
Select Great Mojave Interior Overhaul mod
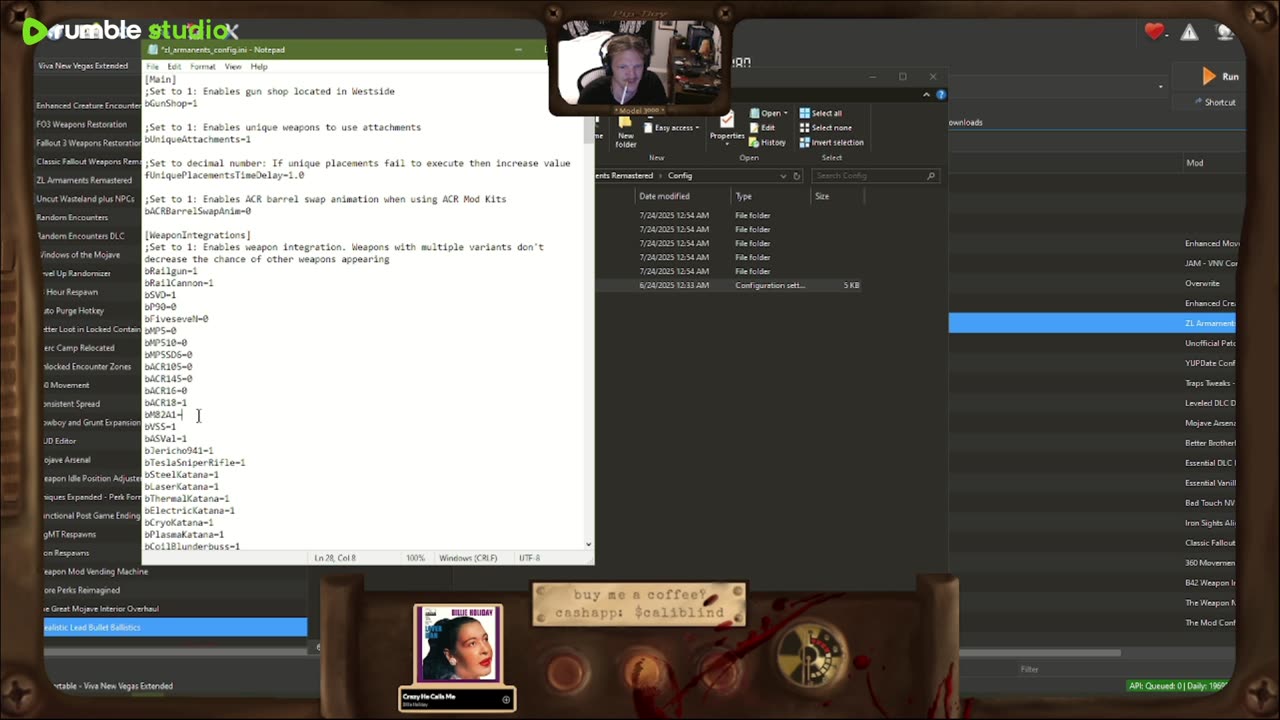(x=102, y=609)
